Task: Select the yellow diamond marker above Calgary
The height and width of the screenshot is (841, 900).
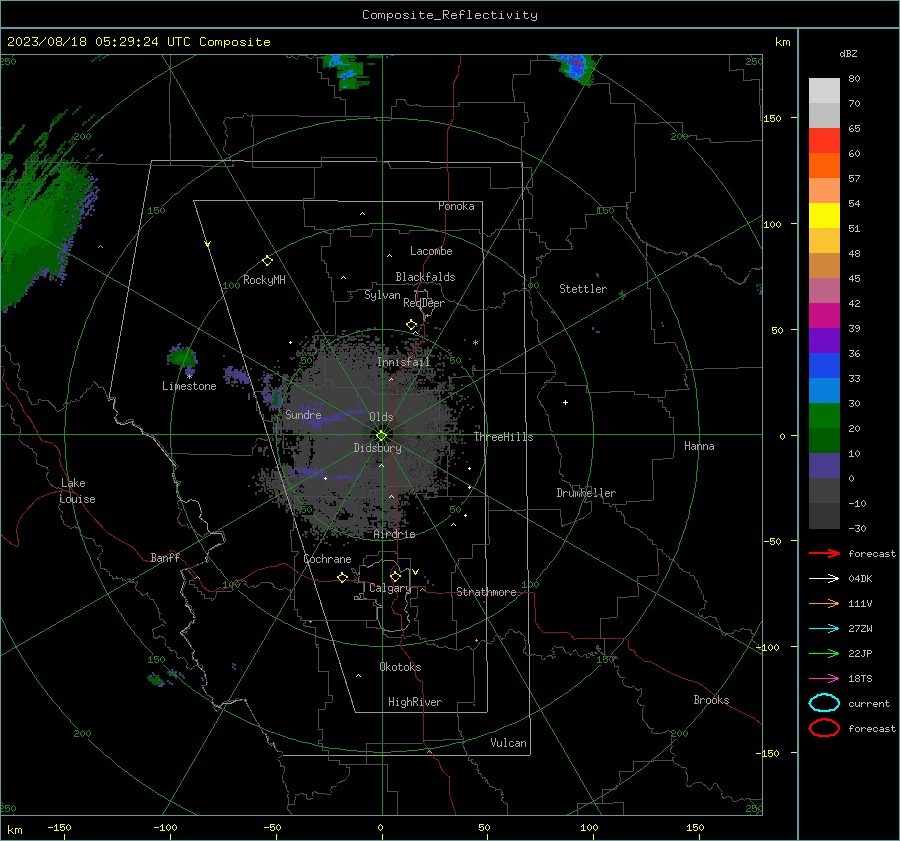Action: (395, 576)
